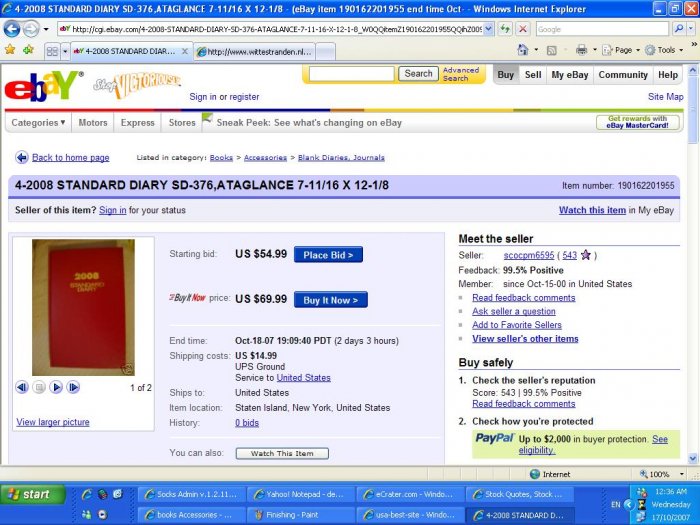Viewport: 700px width, 525px height.
Task: Open the recent pages dropdown beside Forward
Action: 46,30
